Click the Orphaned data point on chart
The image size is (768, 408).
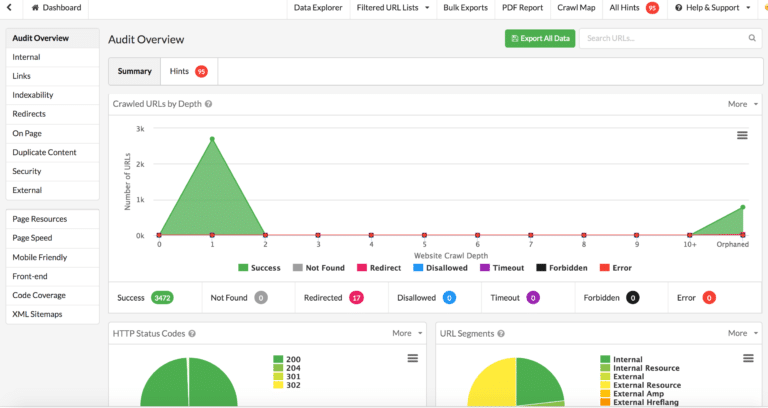coord(743,207)
